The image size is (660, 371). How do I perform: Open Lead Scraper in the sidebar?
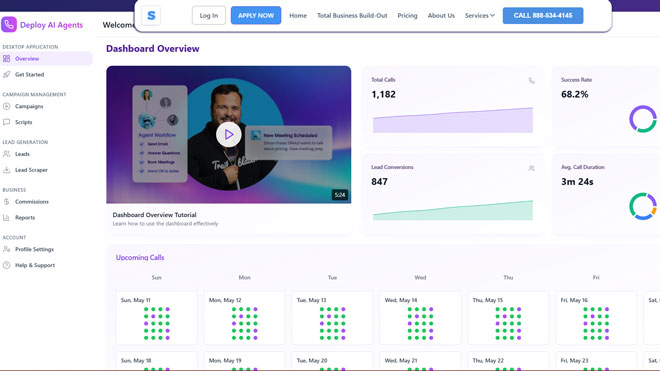click(46, 170)
